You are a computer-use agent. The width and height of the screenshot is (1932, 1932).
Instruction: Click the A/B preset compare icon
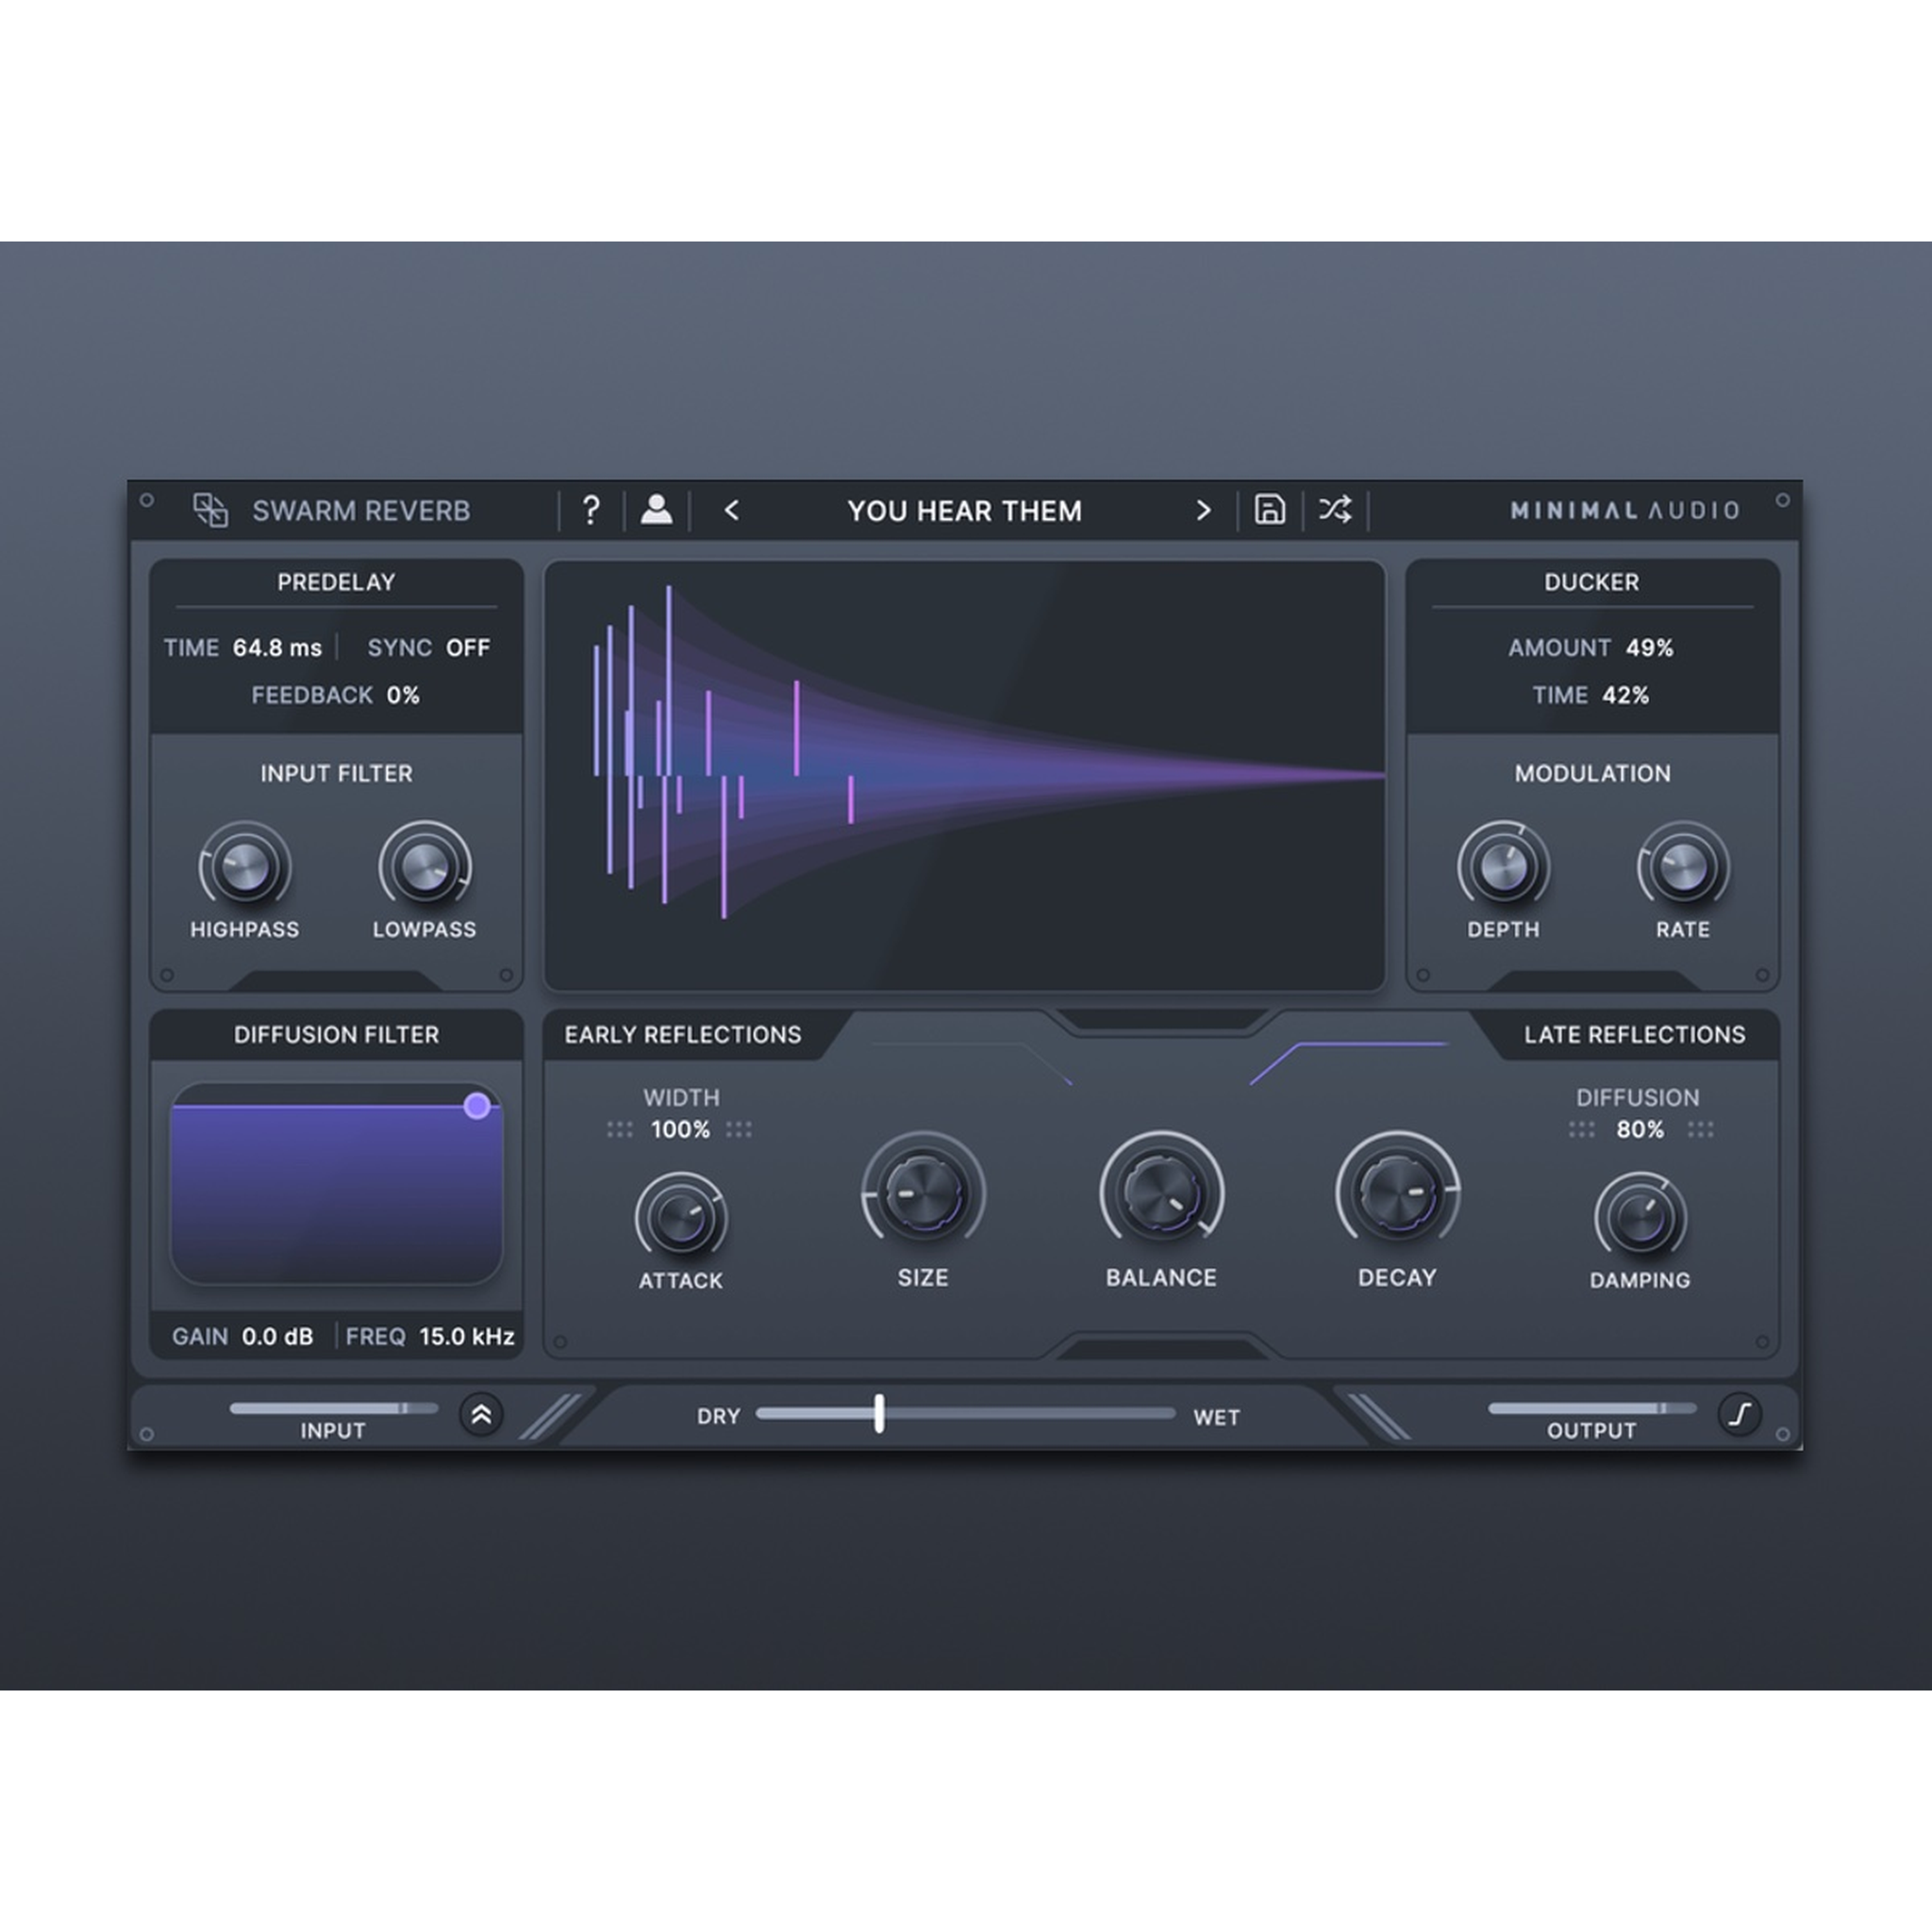210,511
